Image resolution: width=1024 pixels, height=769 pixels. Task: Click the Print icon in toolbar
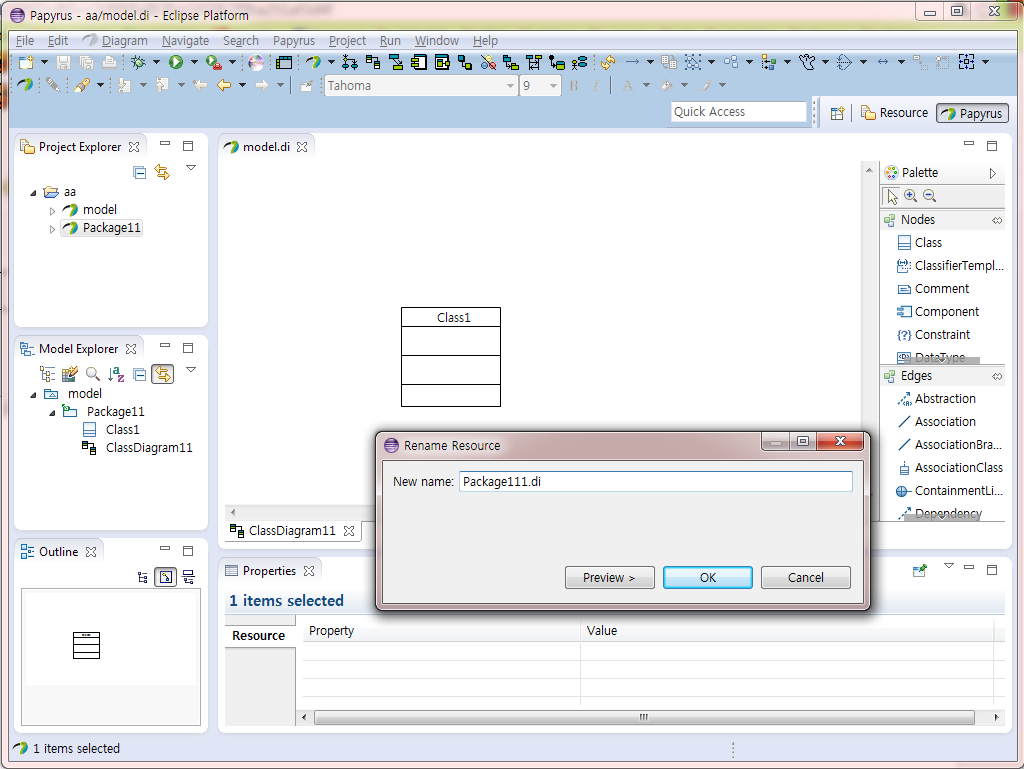tap(110, 62)
